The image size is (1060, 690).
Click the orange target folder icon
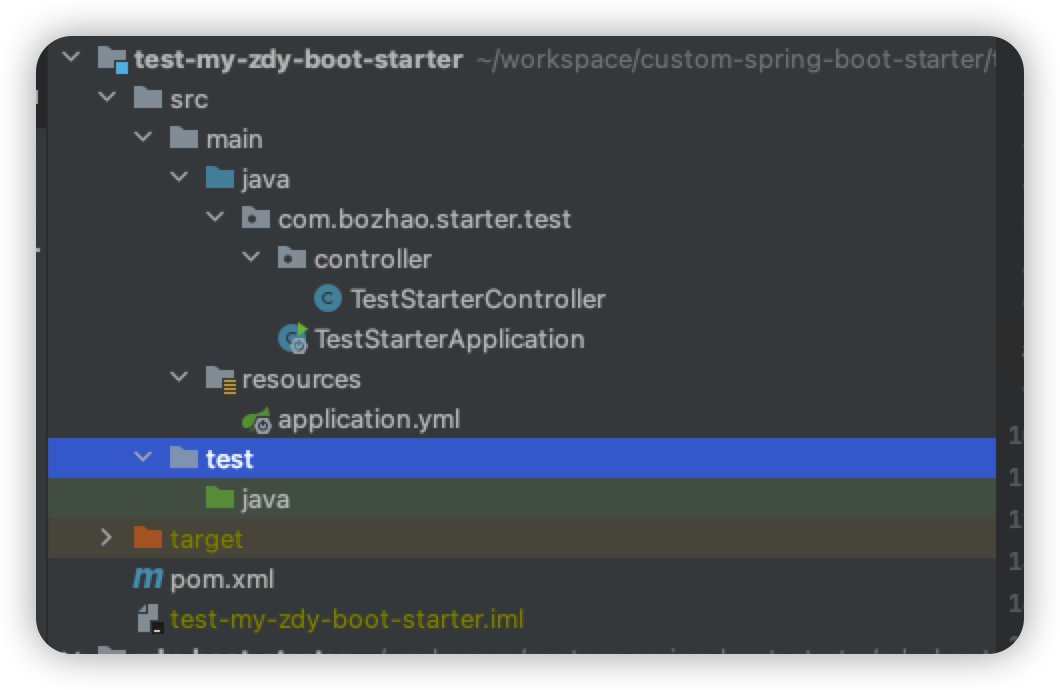(148, 539)
